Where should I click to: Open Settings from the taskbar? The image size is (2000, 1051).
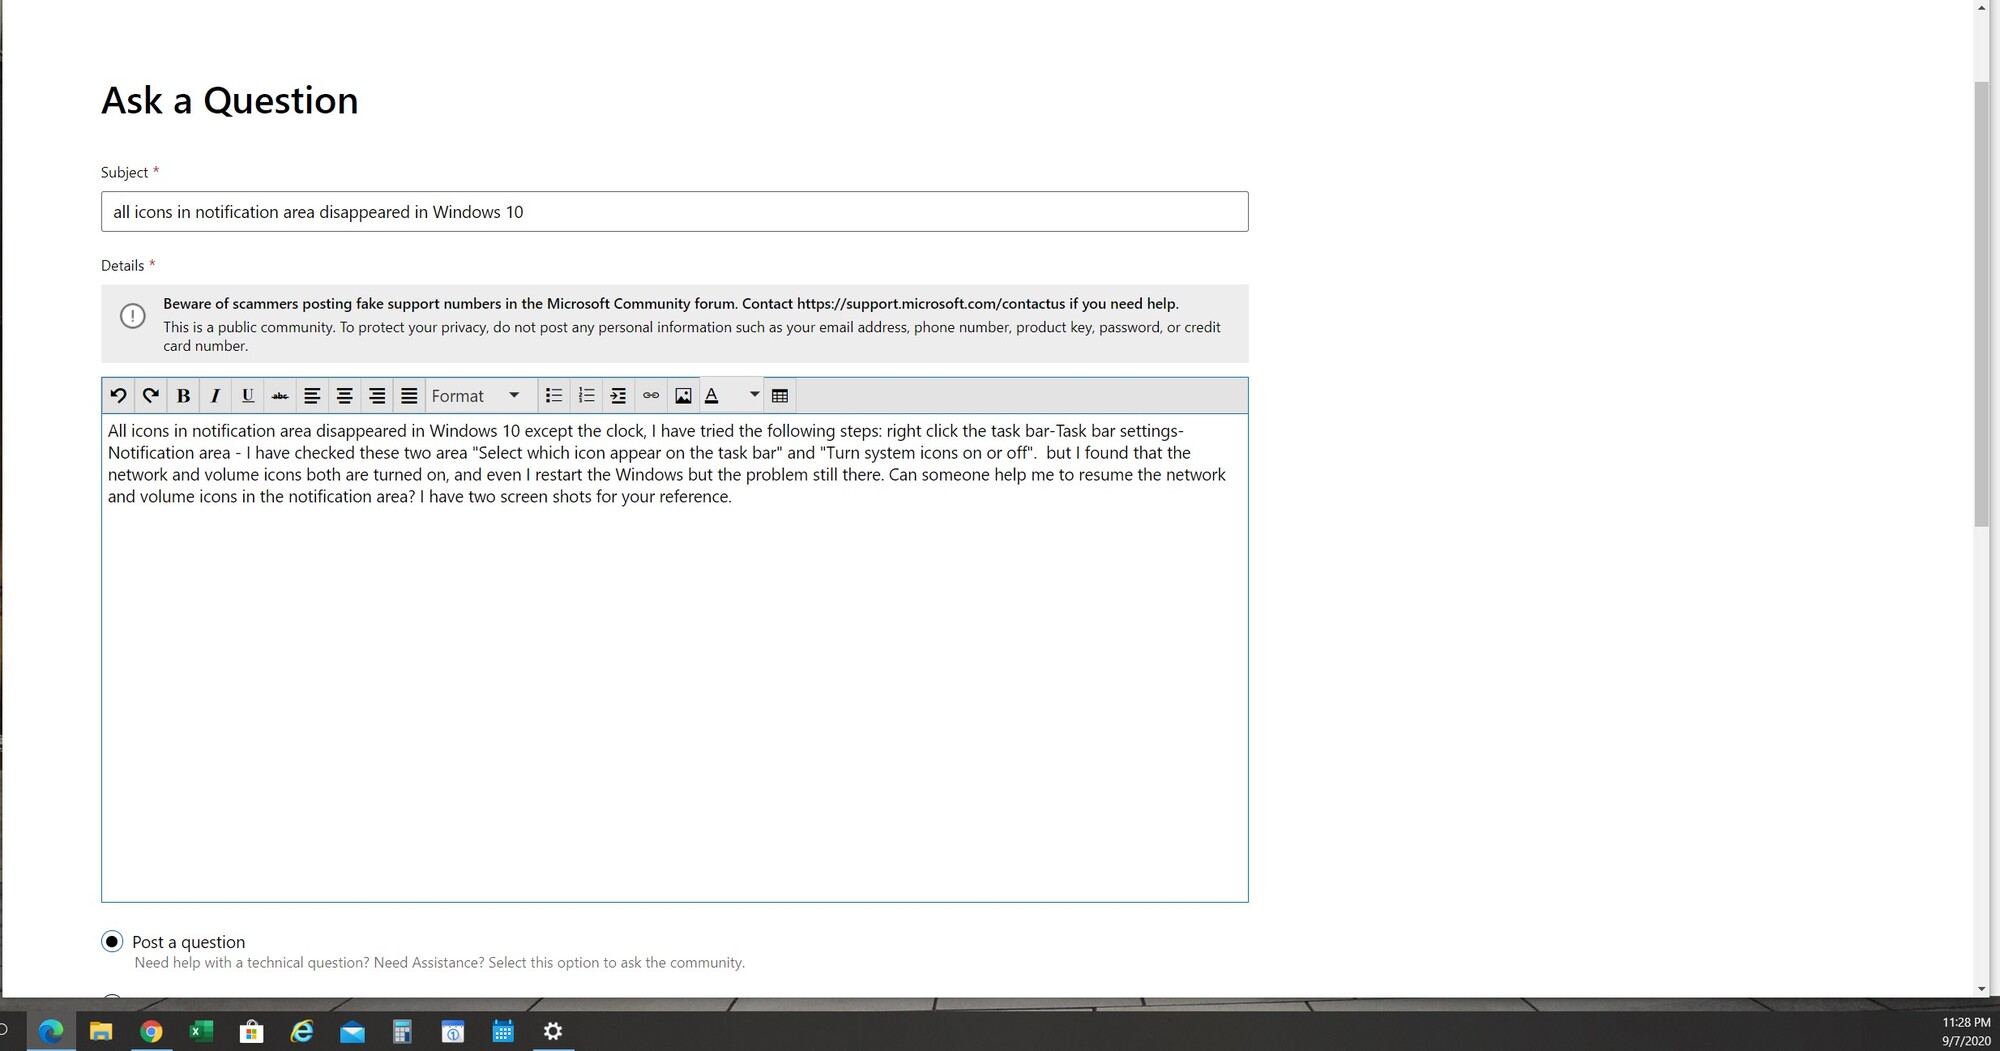click(553, 1031)
